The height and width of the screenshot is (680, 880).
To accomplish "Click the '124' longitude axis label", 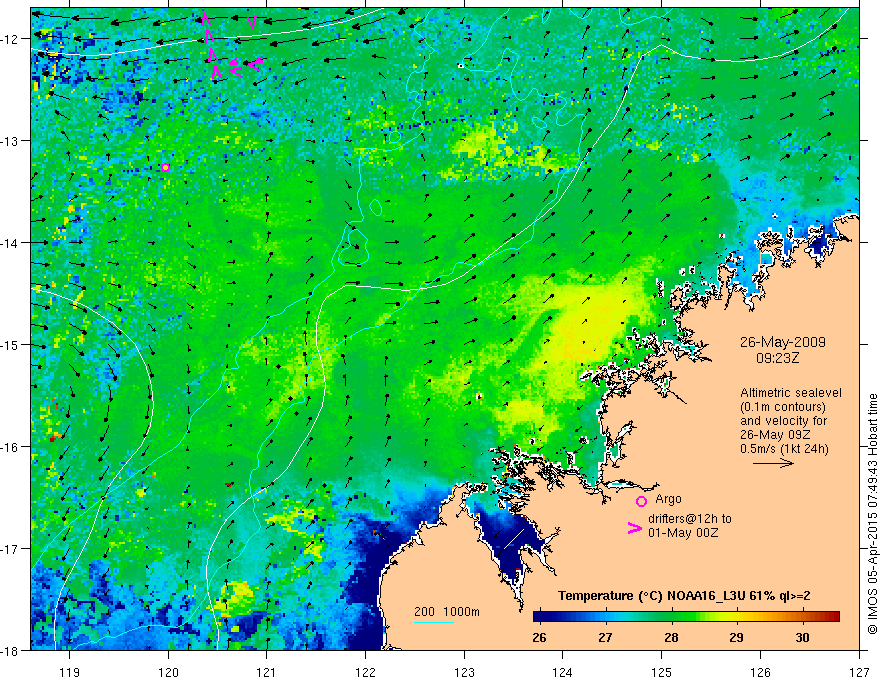I will click(563, 672).
